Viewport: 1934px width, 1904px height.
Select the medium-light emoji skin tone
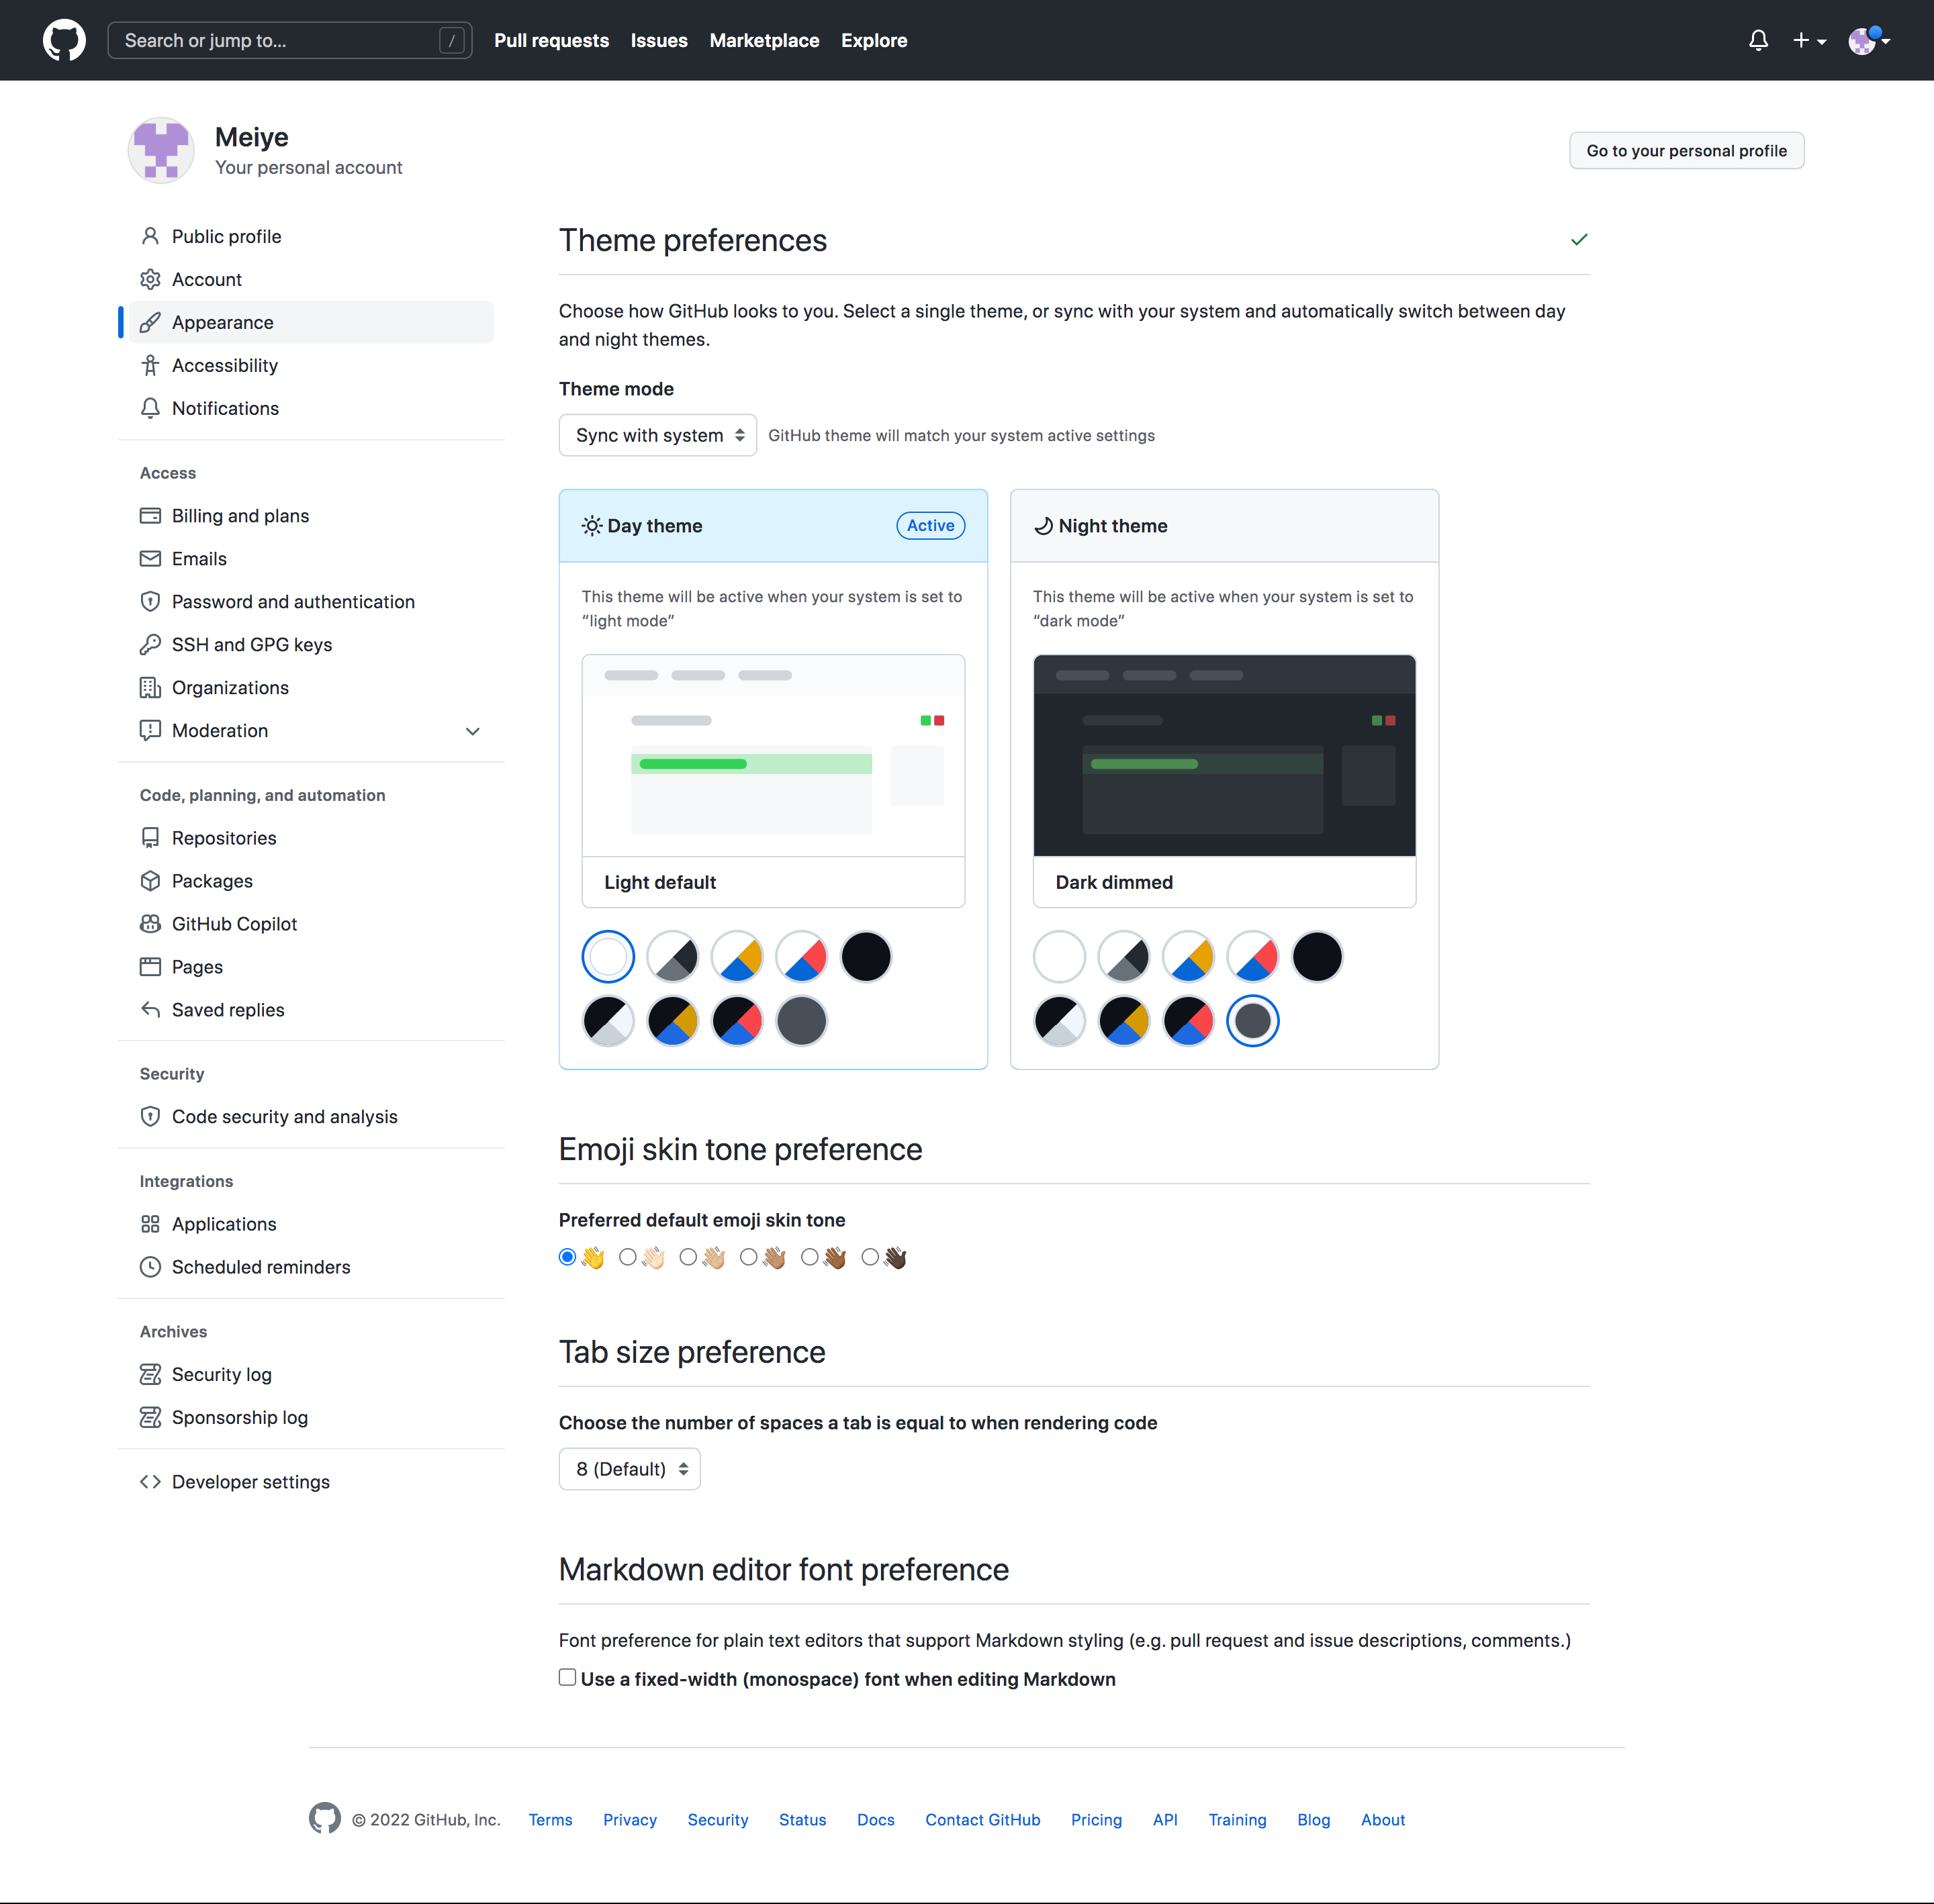coord(688,1257)
